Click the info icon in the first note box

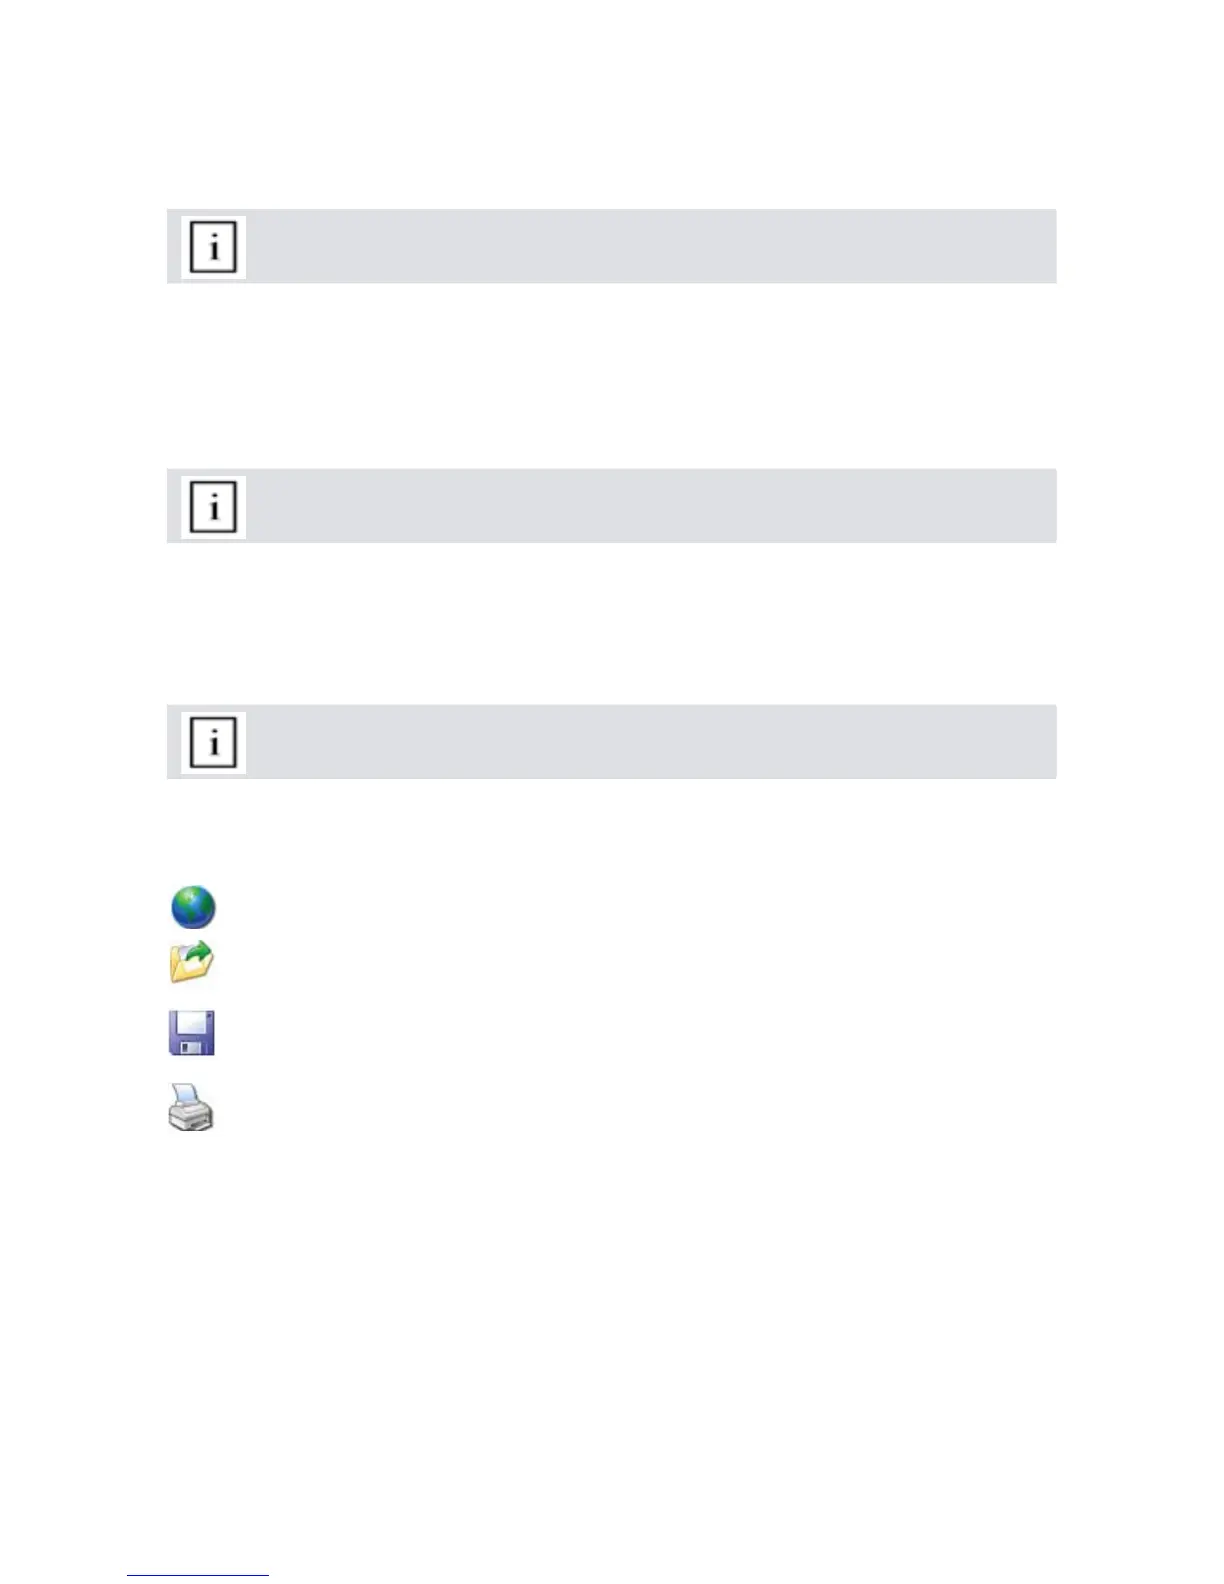coord(213,246)
